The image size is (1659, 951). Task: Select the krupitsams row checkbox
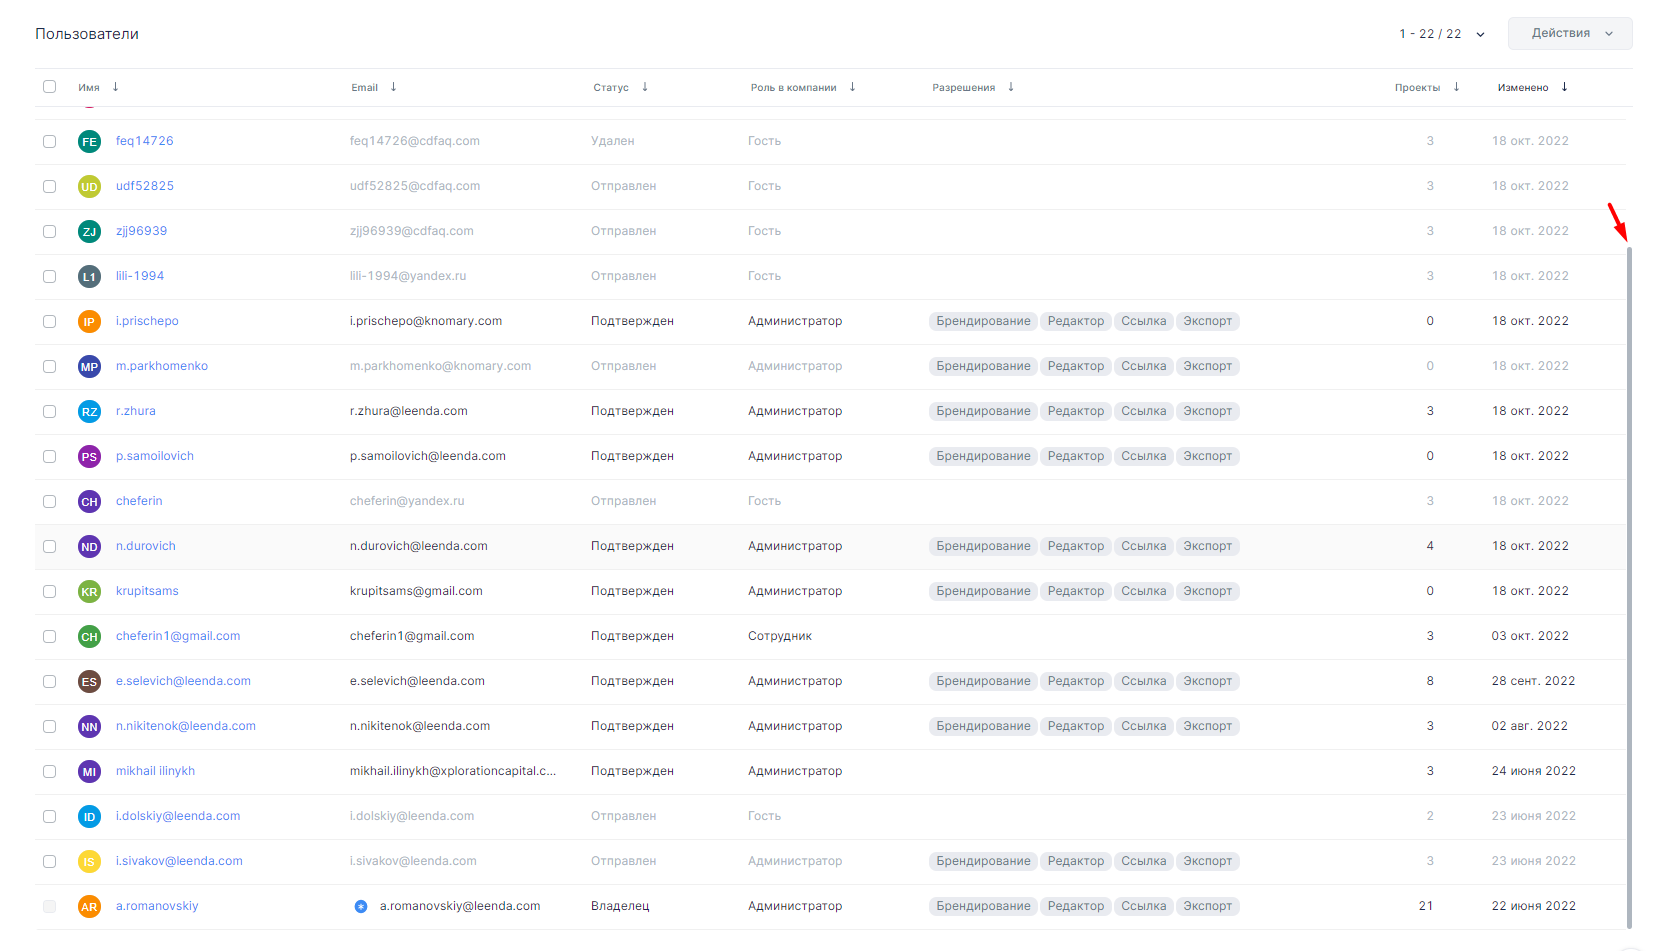(49, 591)
